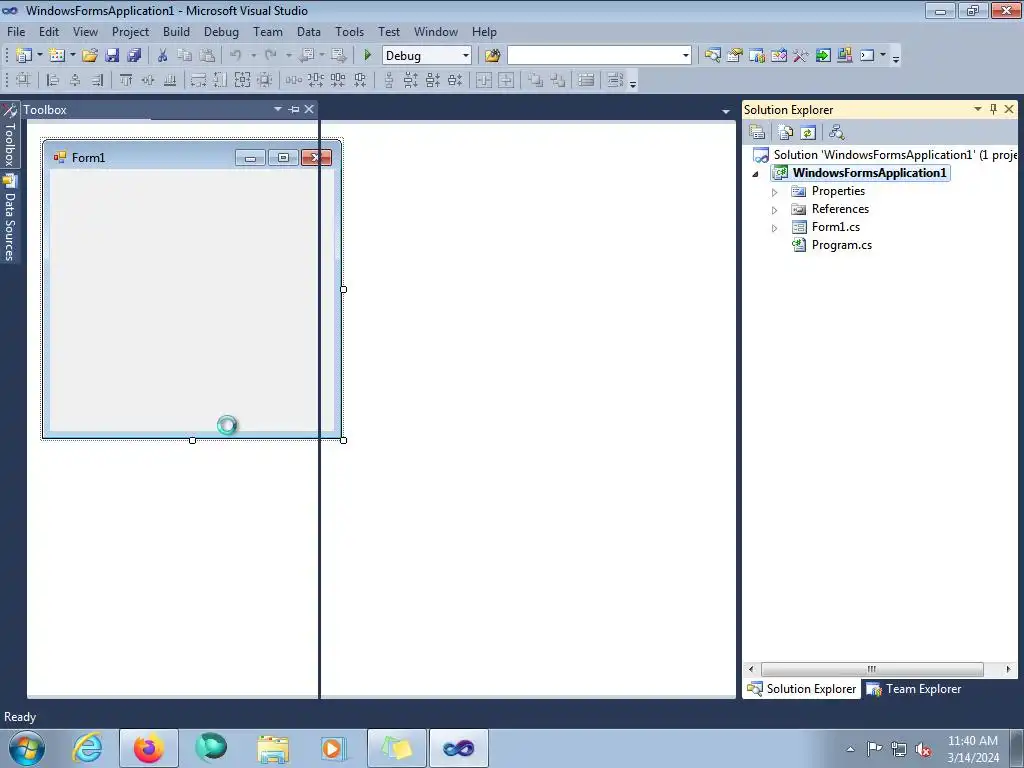Open the Find combo box dropdown arrow
Viewport: 1024px width, 768px height.
coord(686,56)
